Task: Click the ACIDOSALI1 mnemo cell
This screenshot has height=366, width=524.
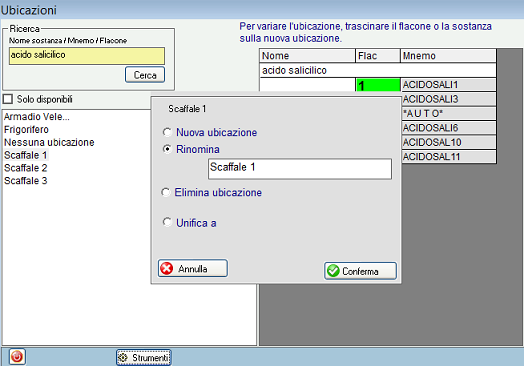Action: (x=448, y=85)
